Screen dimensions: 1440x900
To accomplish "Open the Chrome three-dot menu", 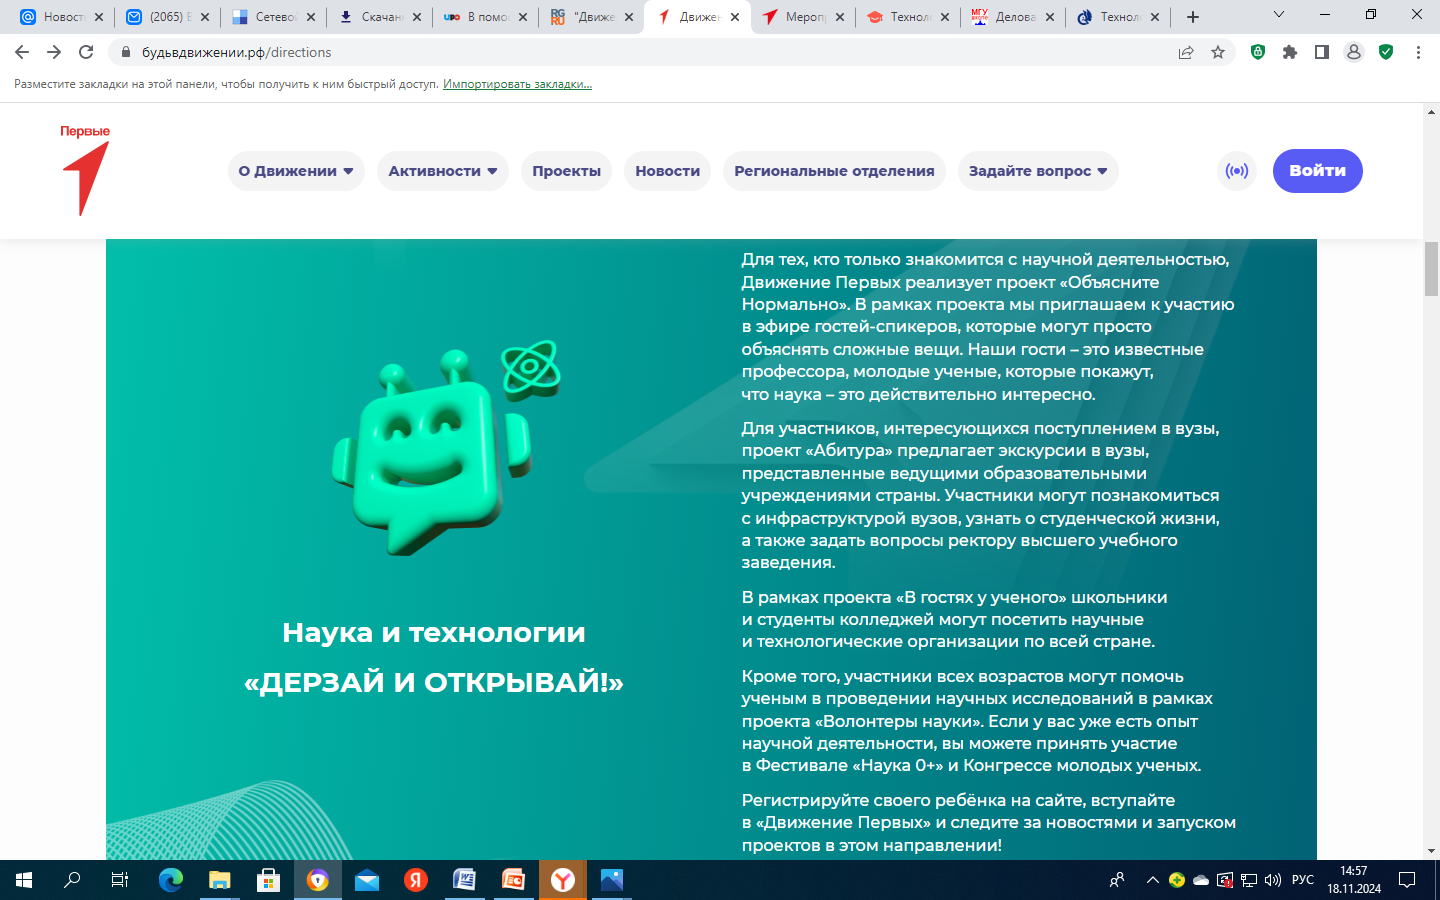I will (x=1418, y=52).
